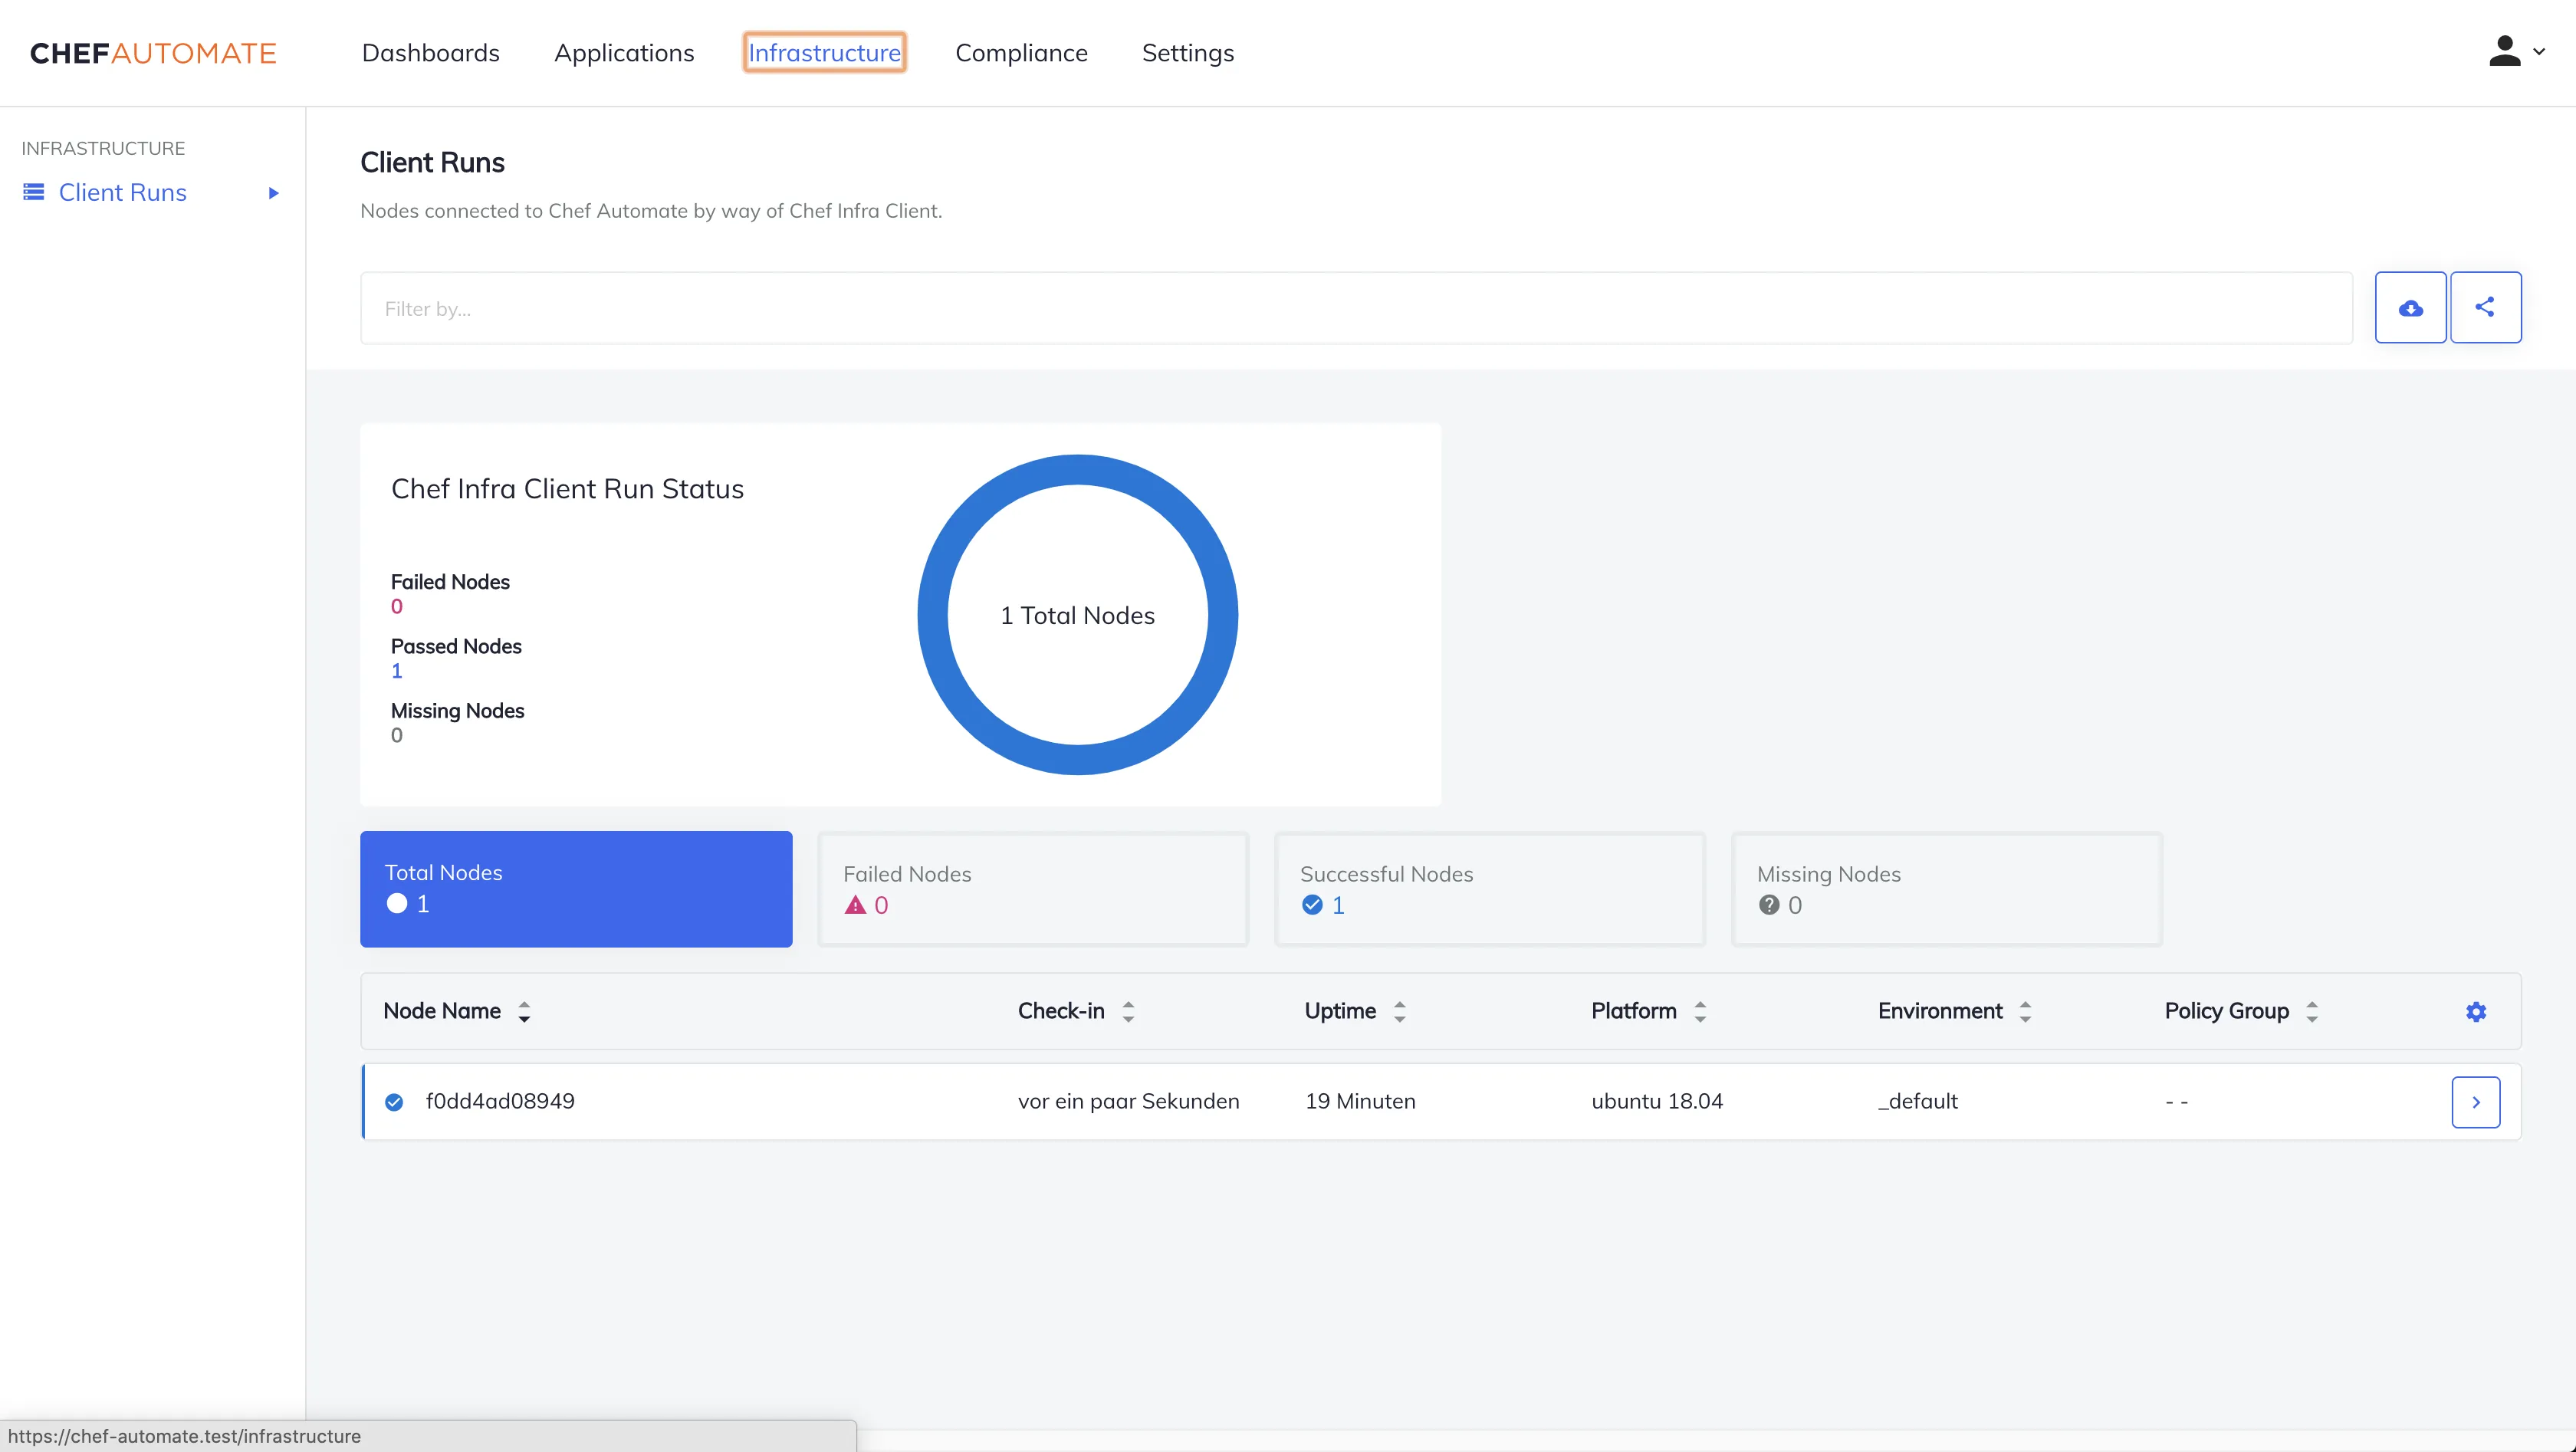Click the Total Nodes white circle icon
The image size is (2576, 1452).
coord(397,904)
